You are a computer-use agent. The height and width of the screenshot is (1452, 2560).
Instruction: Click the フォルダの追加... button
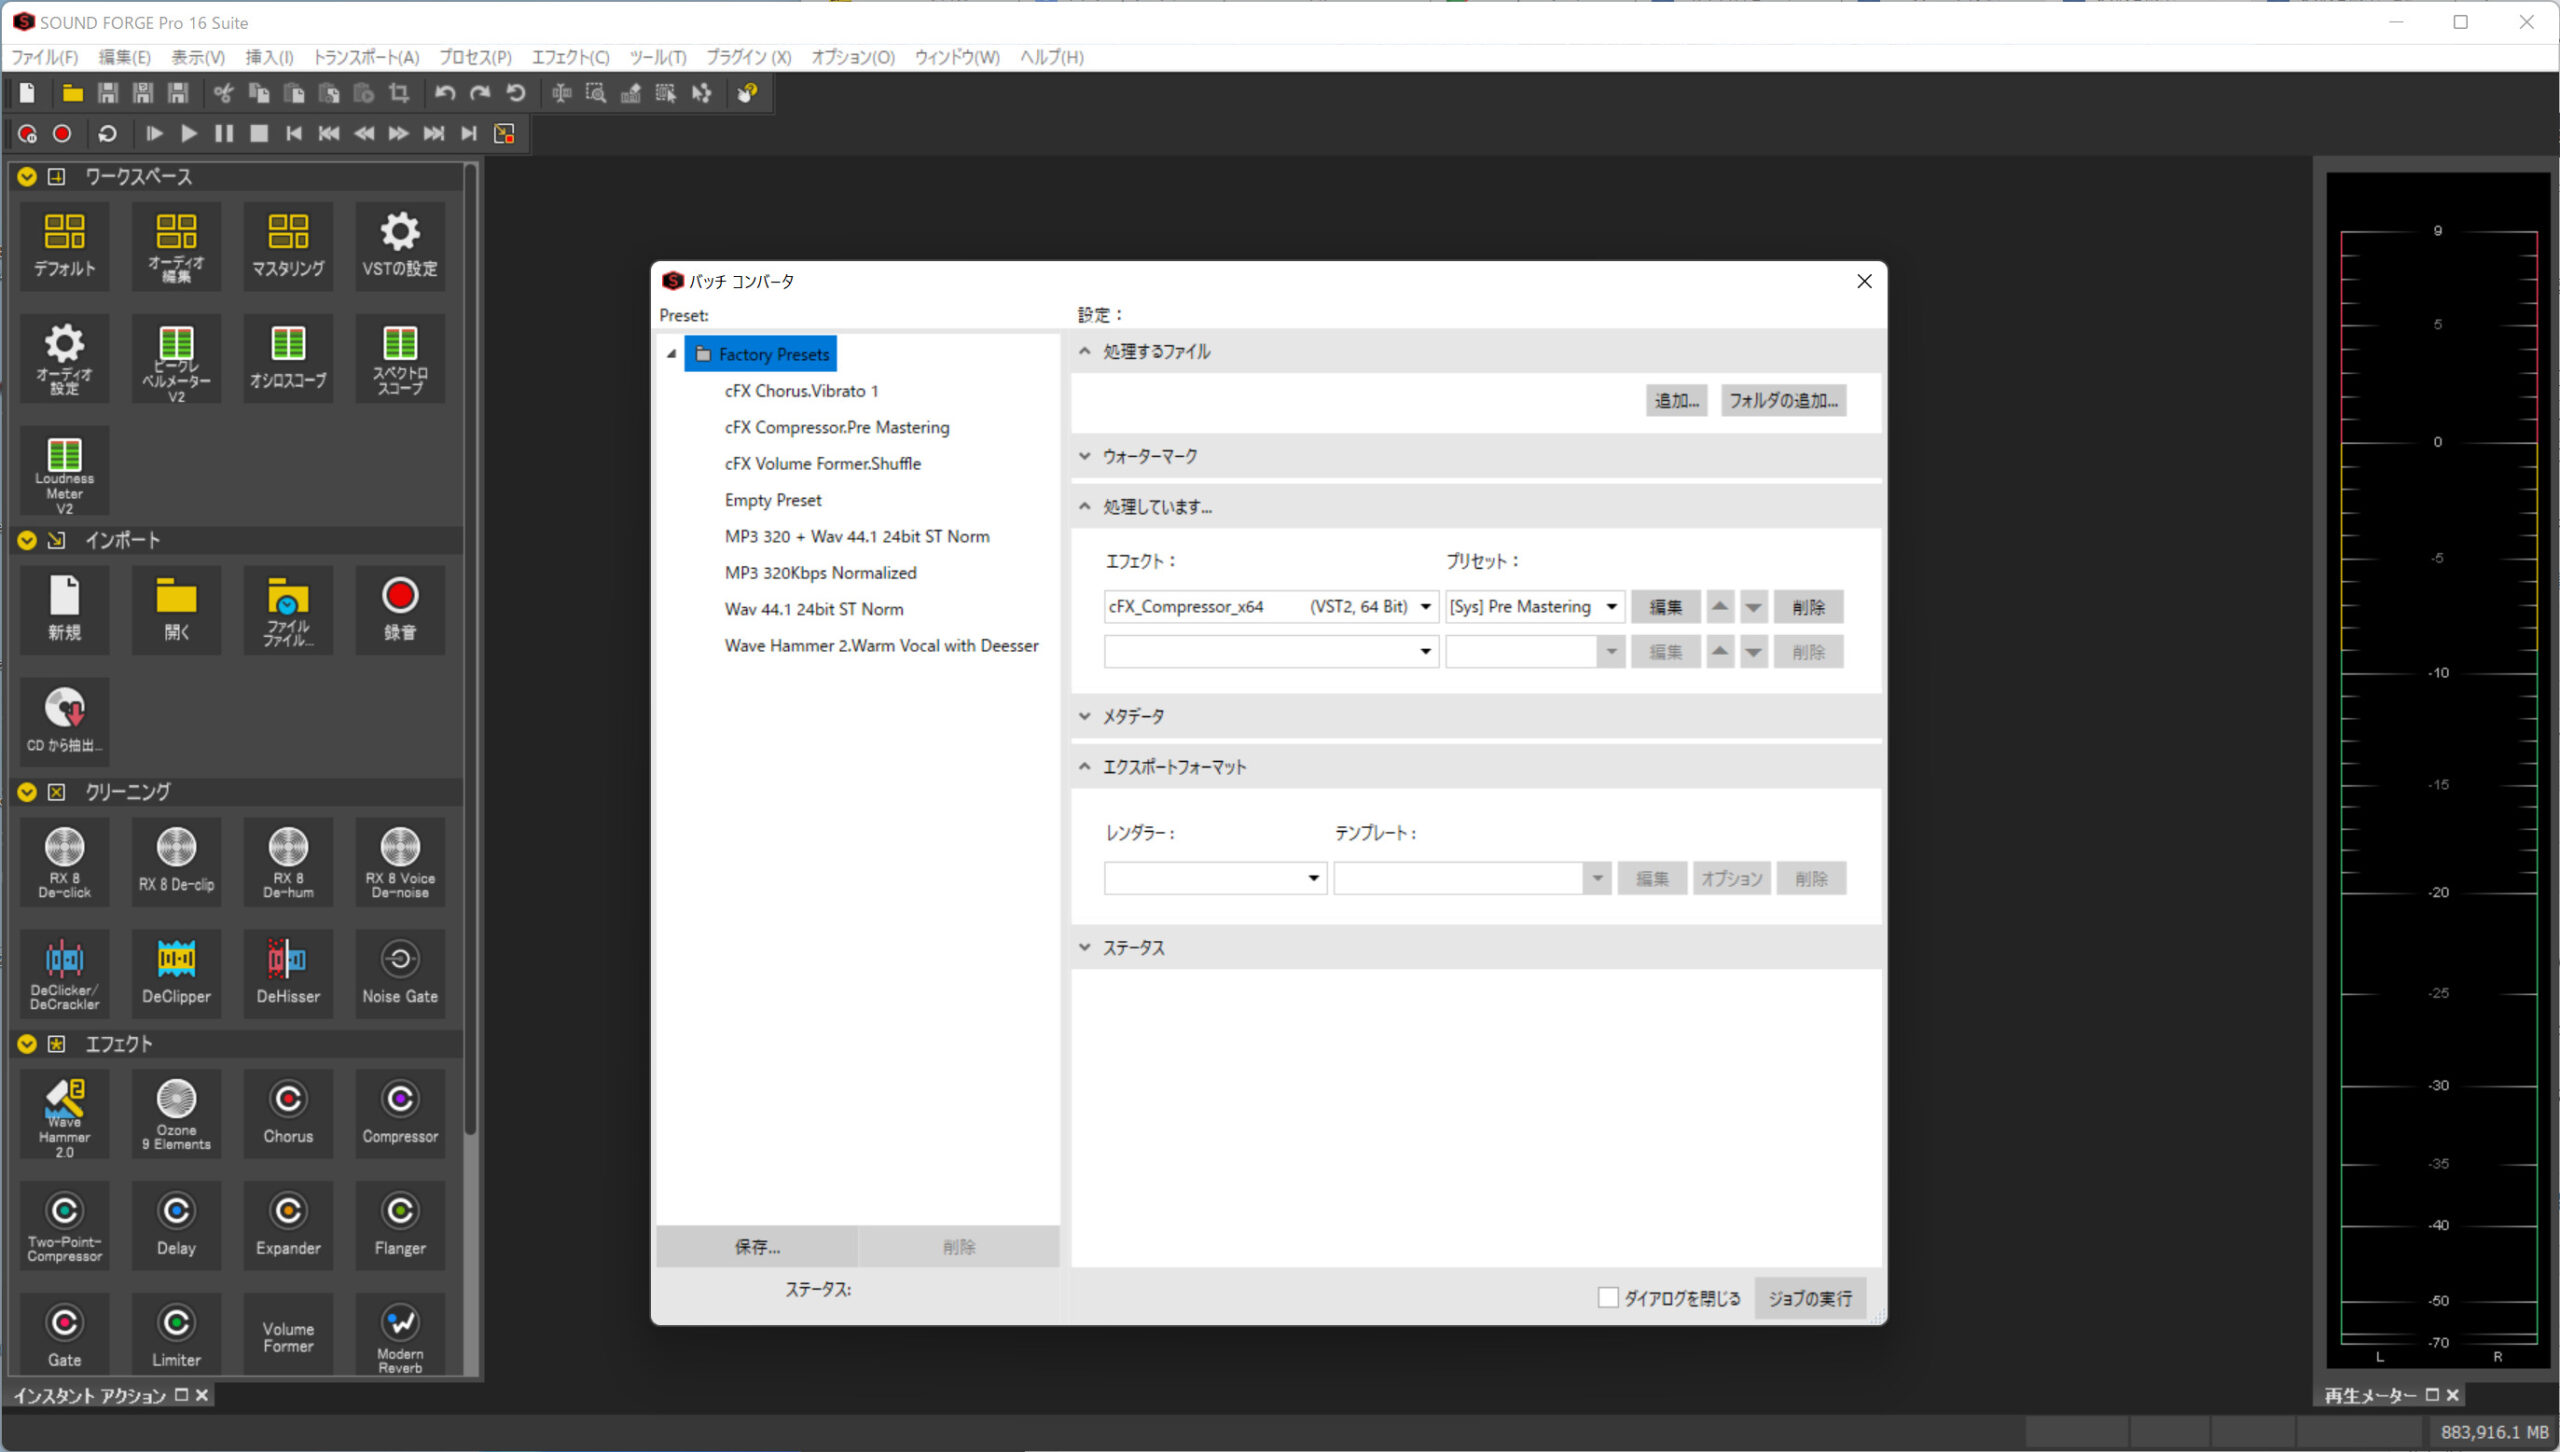[x=1783, y=400]
